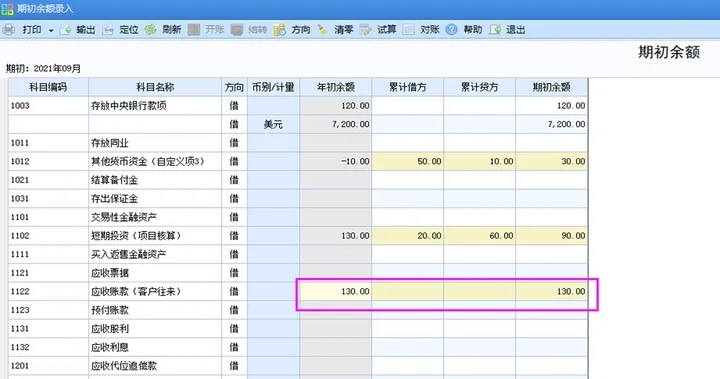Viewport: 720px width, 379px height.
Task: Click the 期初余额 column header
Action: point(551,87)
